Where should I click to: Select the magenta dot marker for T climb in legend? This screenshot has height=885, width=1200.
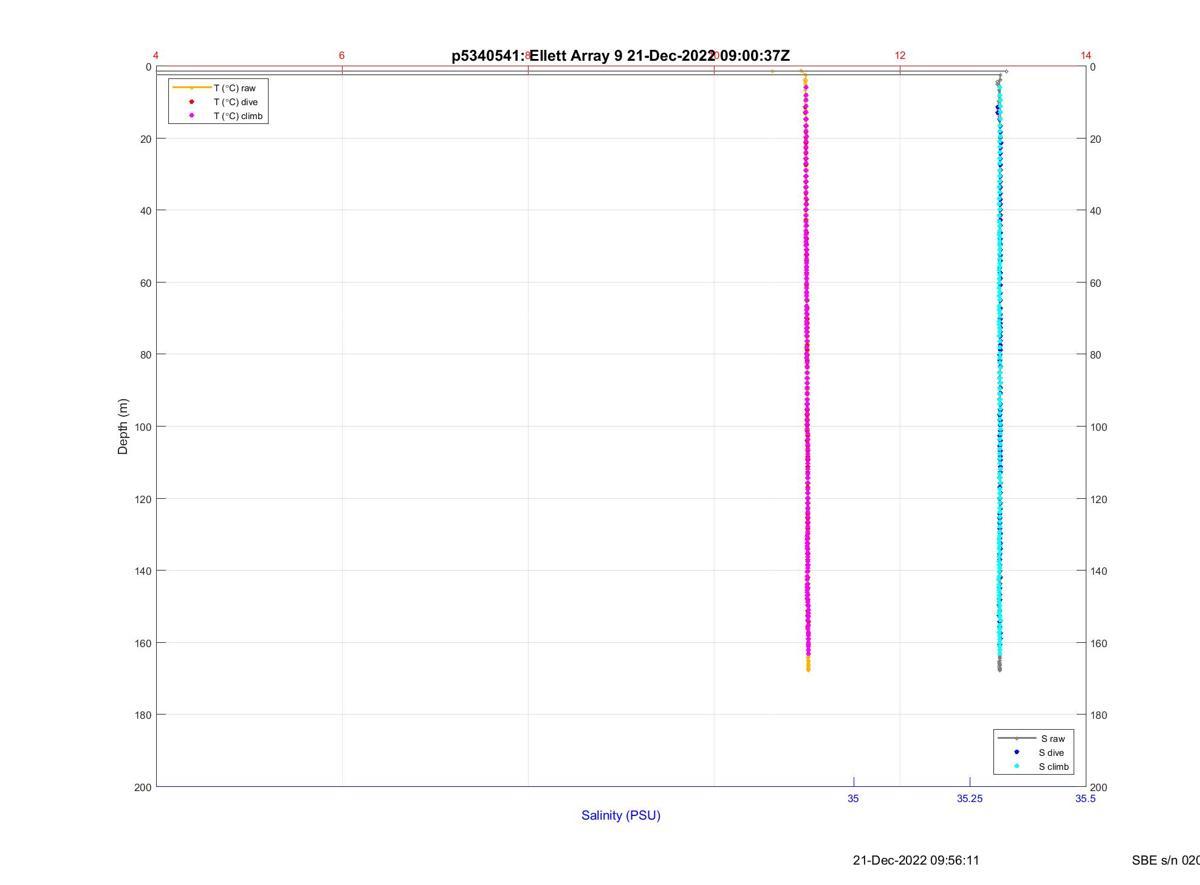(191, 116)
